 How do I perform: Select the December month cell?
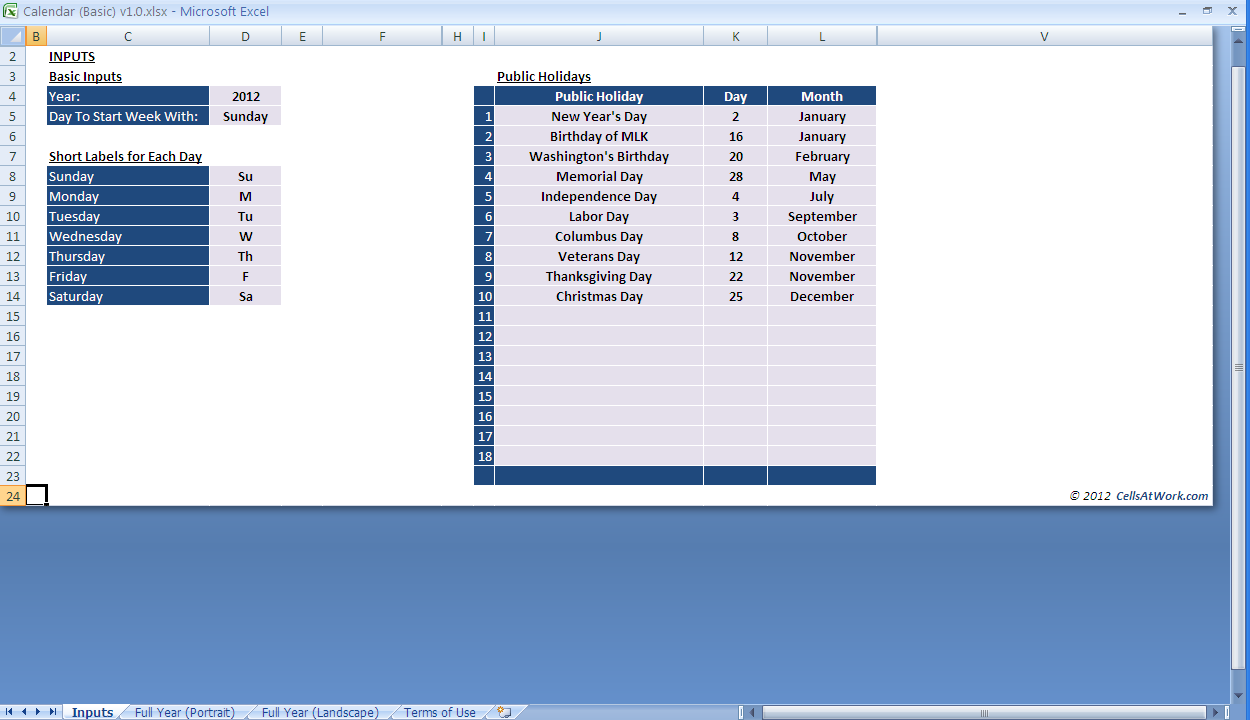click(822, 296)
